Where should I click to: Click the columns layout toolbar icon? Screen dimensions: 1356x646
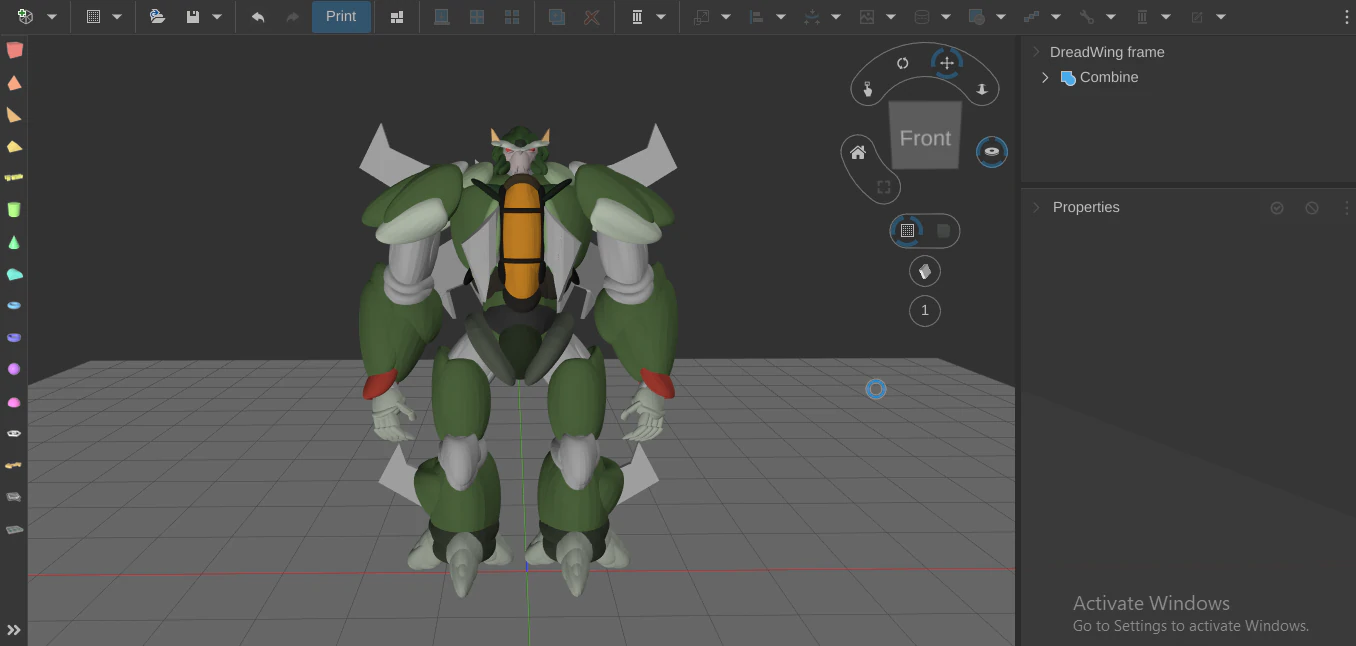[637, 17]
